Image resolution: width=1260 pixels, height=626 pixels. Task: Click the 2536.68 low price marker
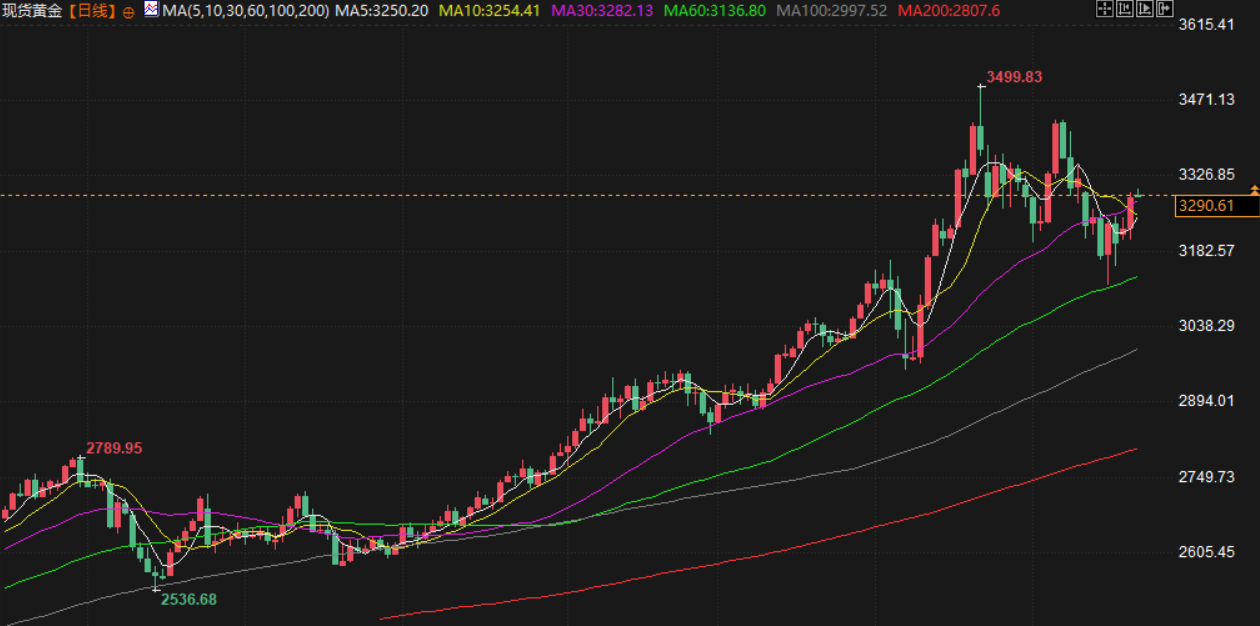pos(189,600)
